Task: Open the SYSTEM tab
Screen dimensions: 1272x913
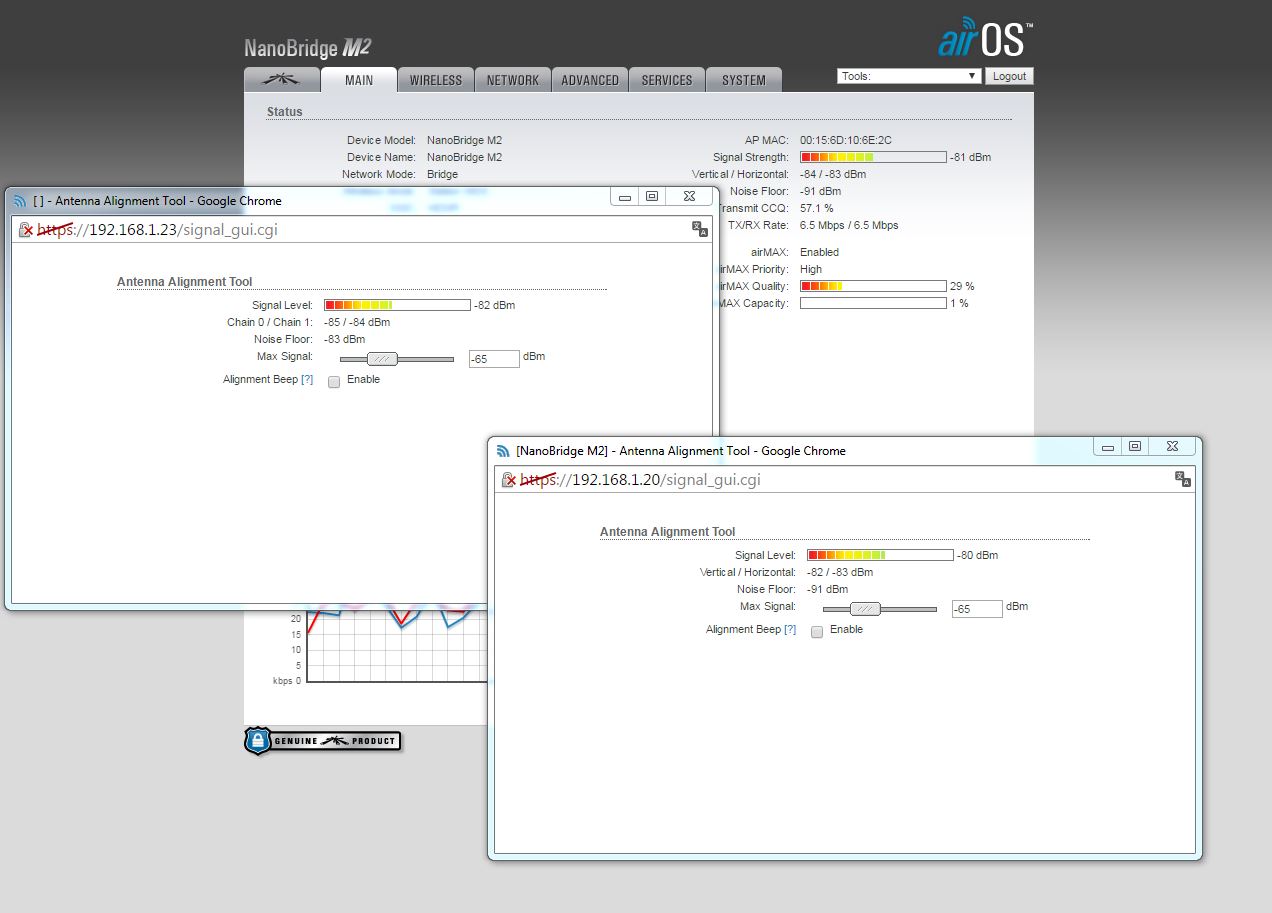Action: click(744, 80)
